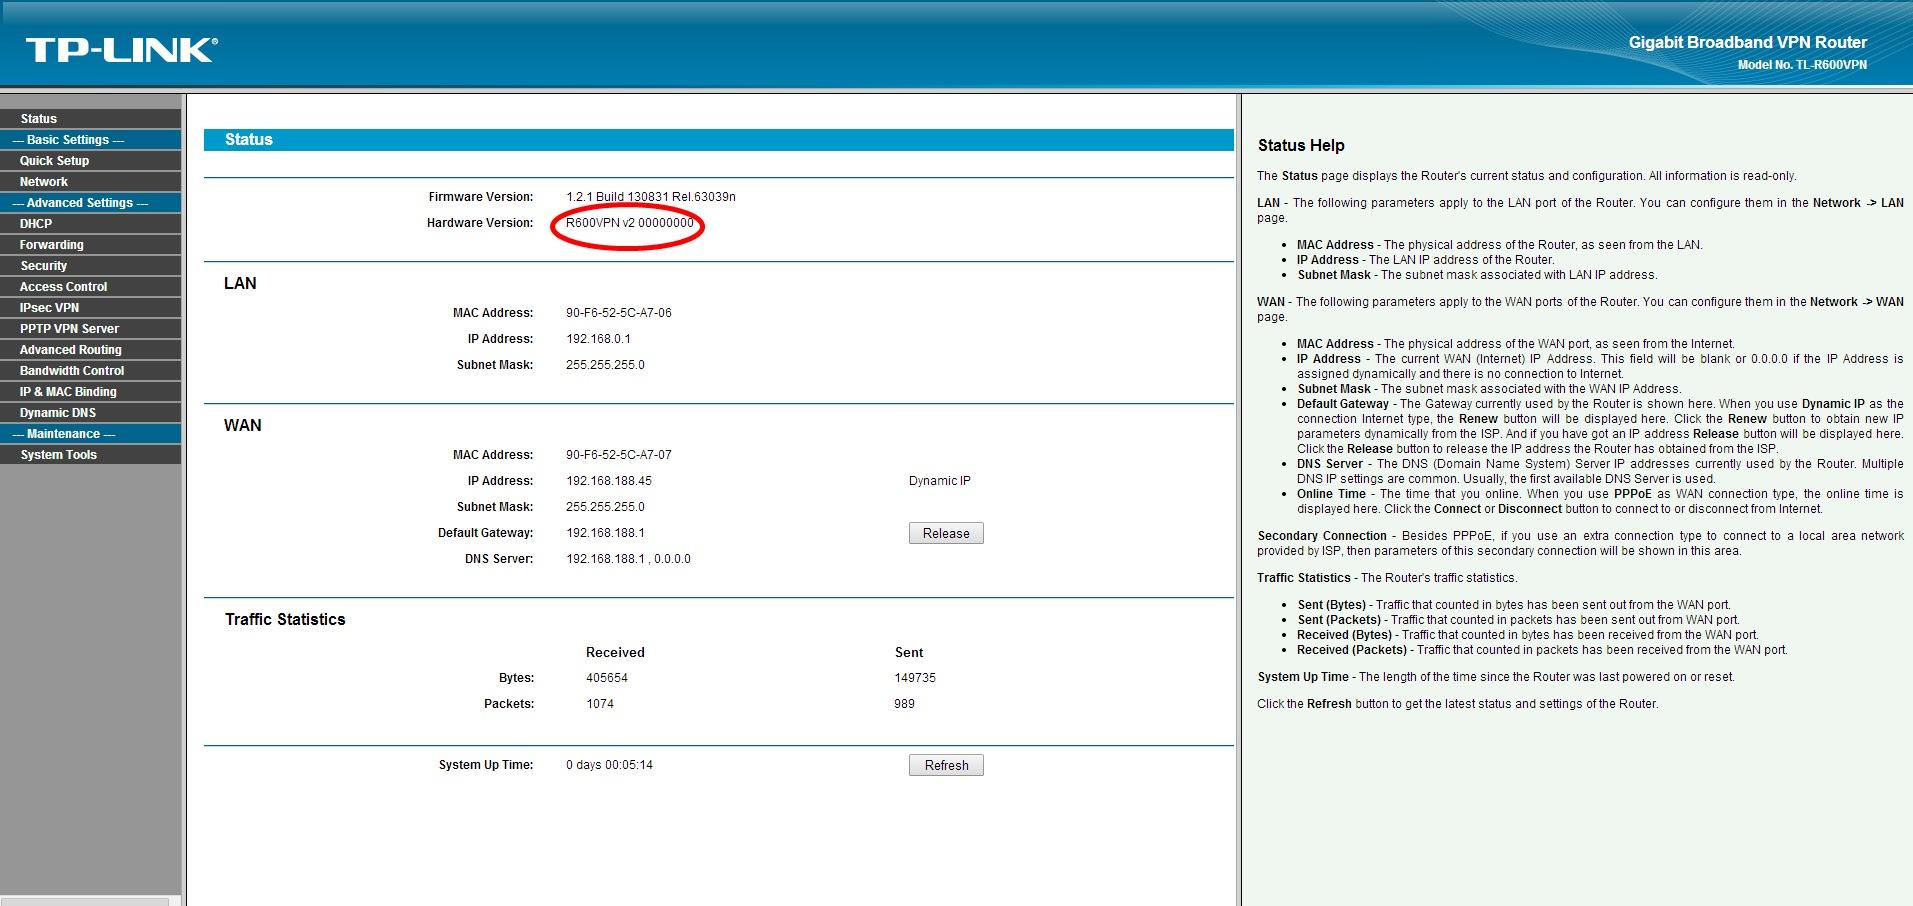Viewport: 1913px width, 906px height.
Task: Click default gateway value 192.168.188.1
Action: click(605, 533)
